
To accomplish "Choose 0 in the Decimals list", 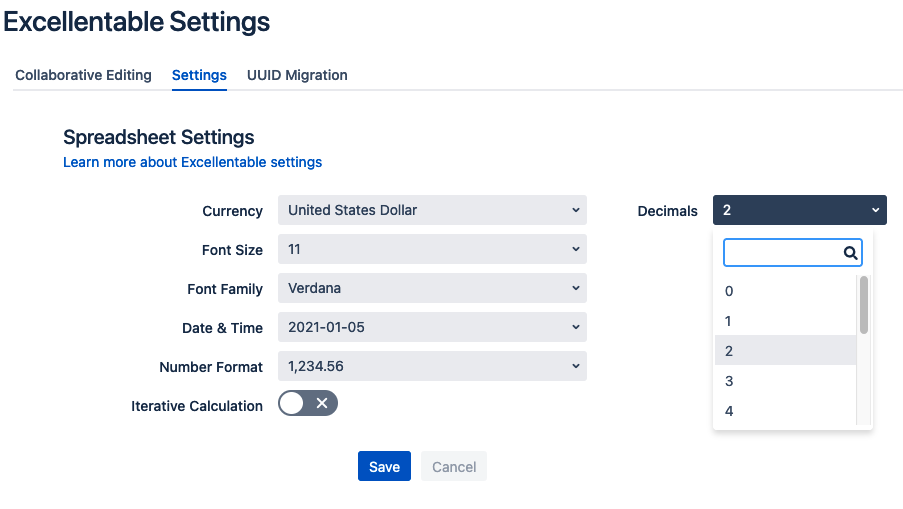I will tap(786, 291).
